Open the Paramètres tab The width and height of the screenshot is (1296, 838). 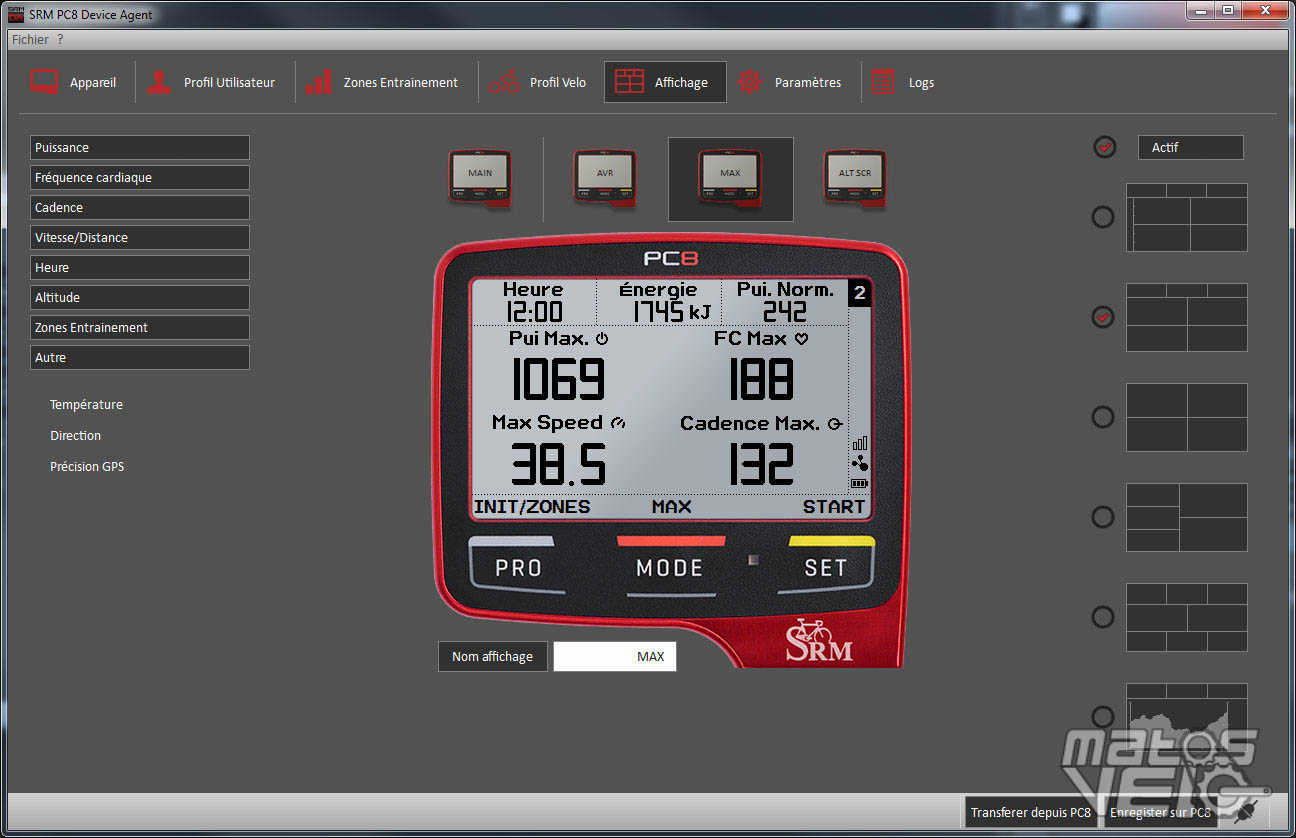789,82
